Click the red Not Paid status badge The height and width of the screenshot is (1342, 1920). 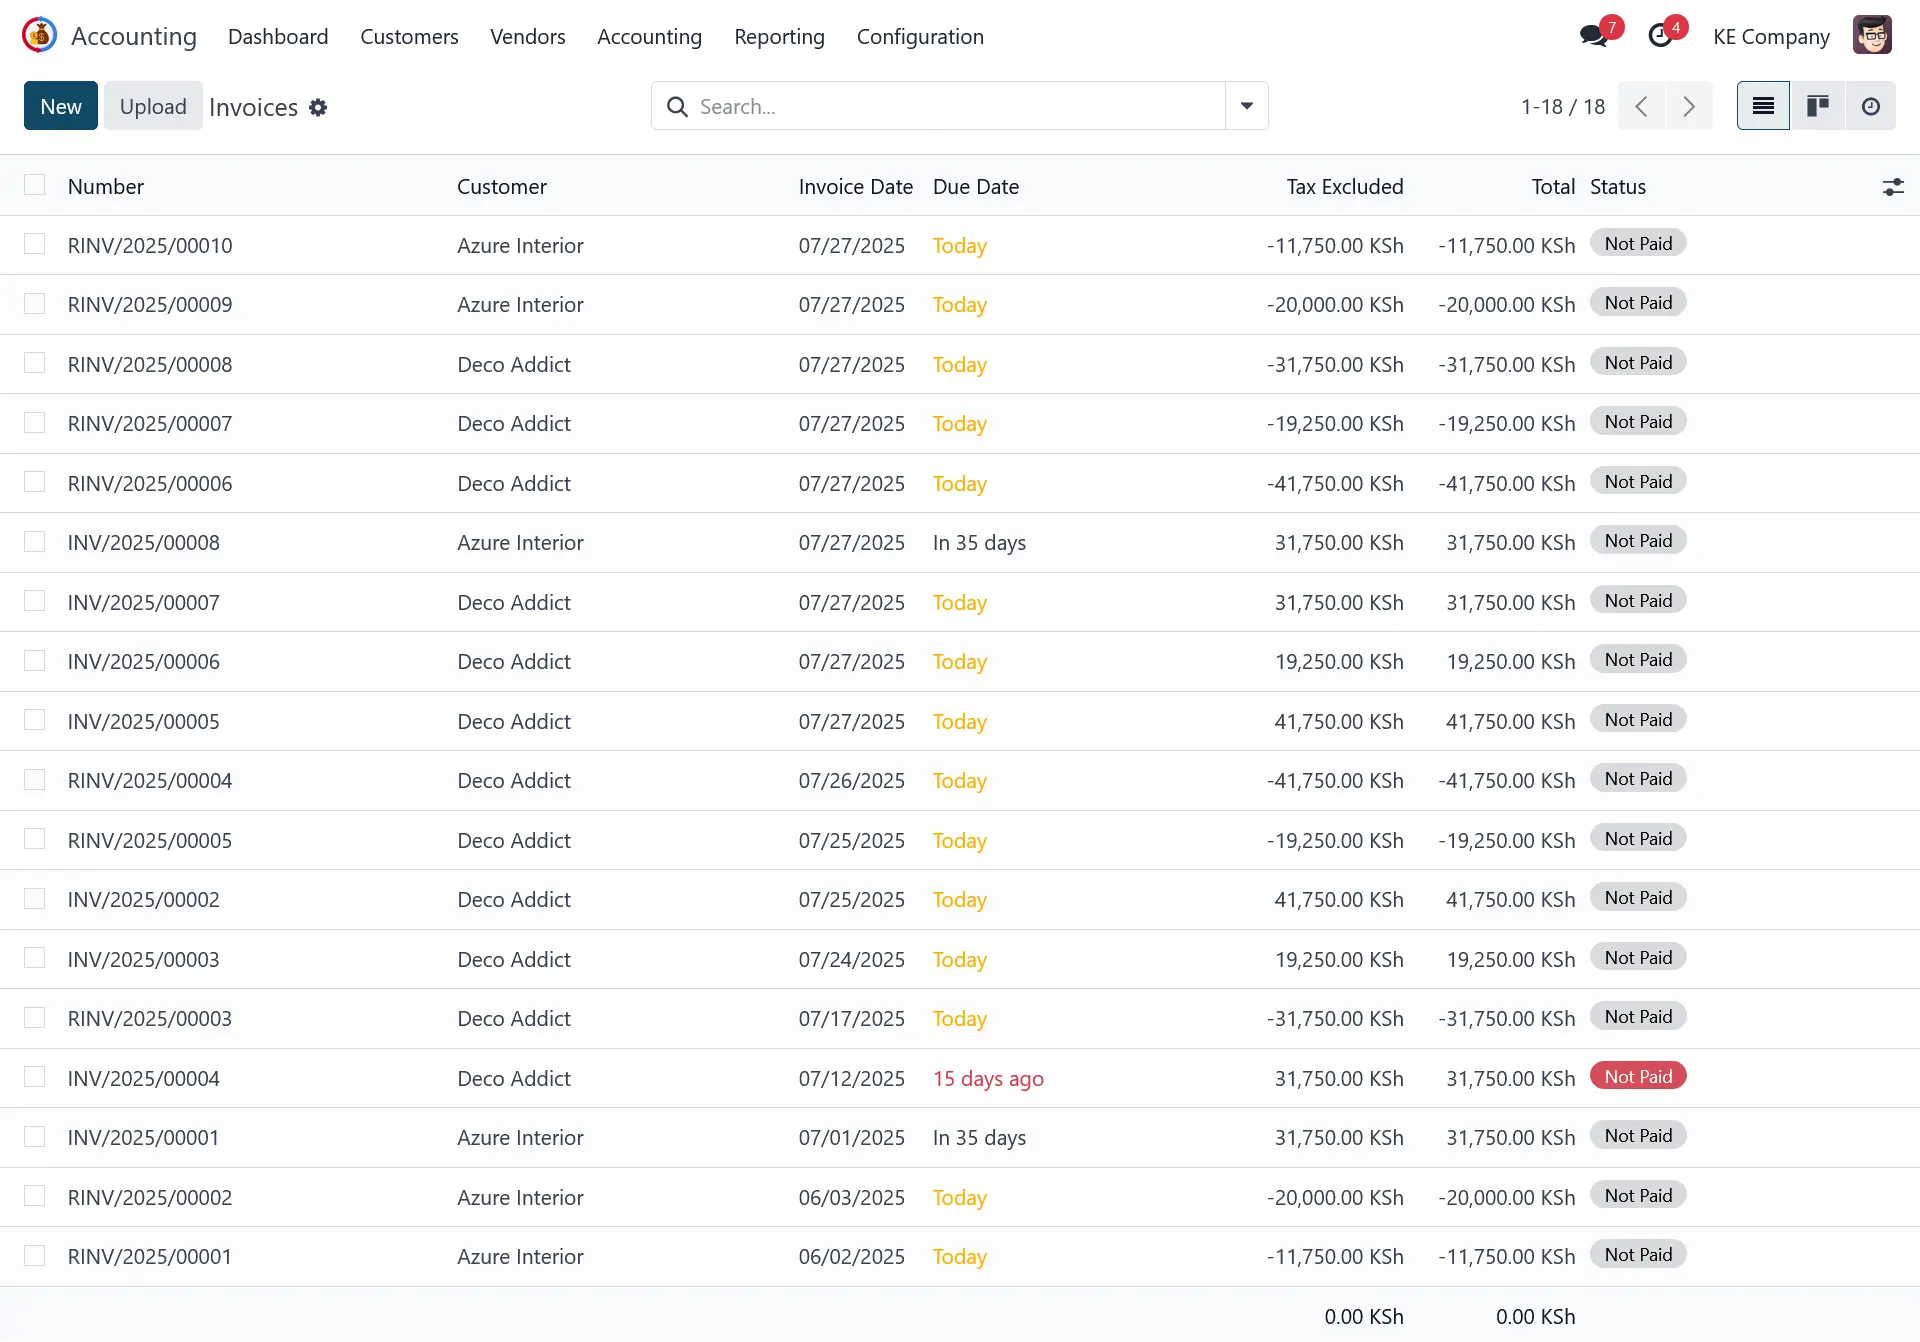(x=1637, y=1077)
